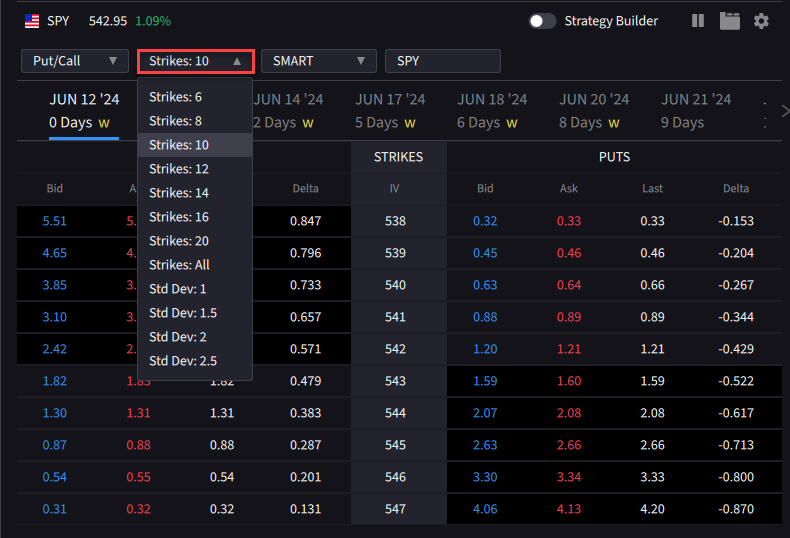Select Strikes: 10 in the list
This screenshot has width=790, height=538.
194,145
